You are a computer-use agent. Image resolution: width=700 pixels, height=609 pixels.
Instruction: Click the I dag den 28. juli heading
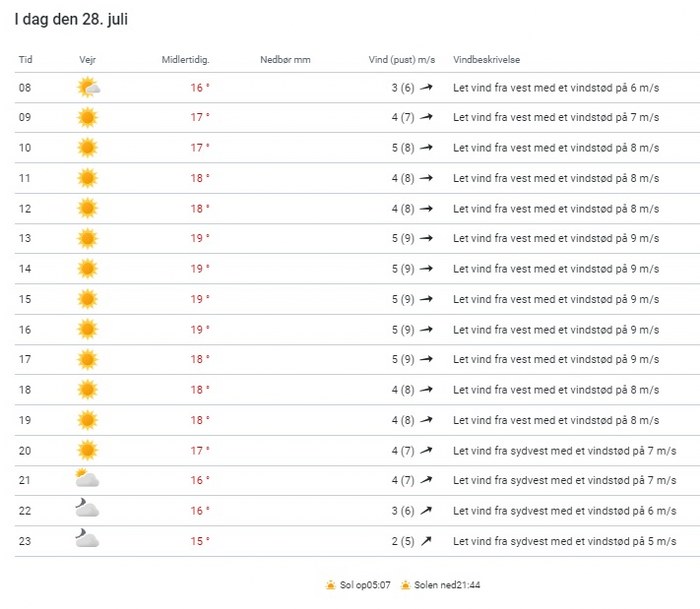70,19
